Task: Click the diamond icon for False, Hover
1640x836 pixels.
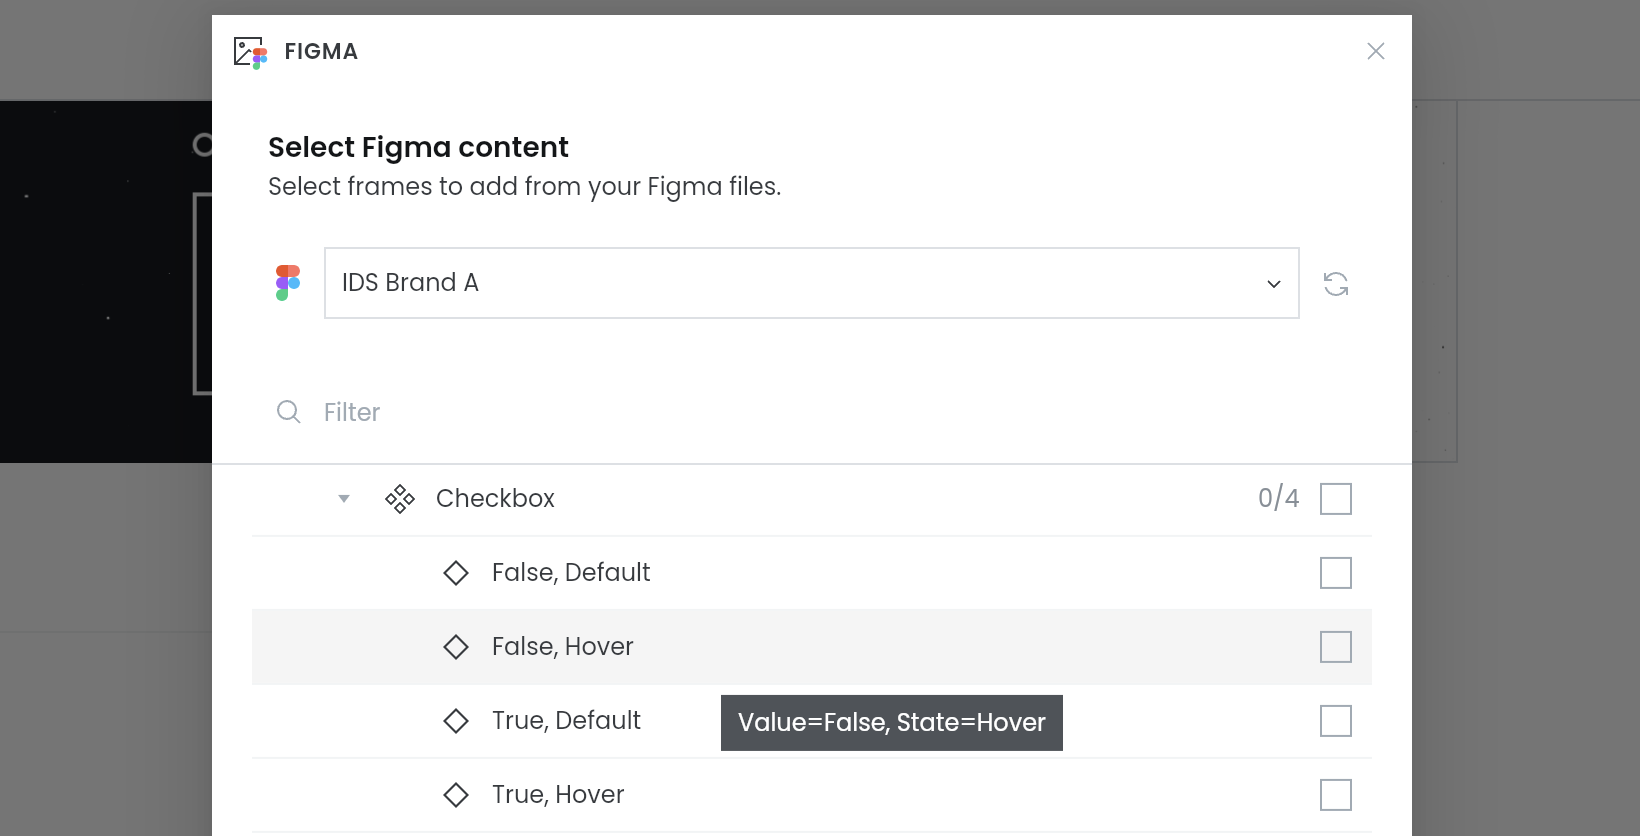Action: tap(456, 647)
